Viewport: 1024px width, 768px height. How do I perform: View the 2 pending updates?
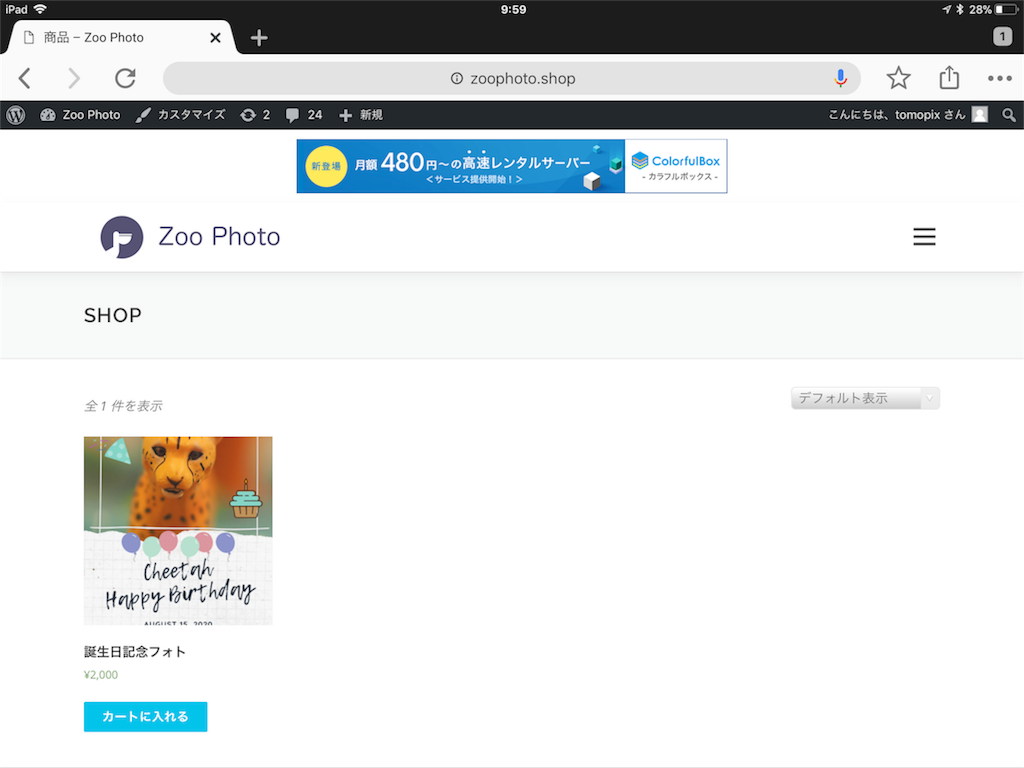coord(255,115)
